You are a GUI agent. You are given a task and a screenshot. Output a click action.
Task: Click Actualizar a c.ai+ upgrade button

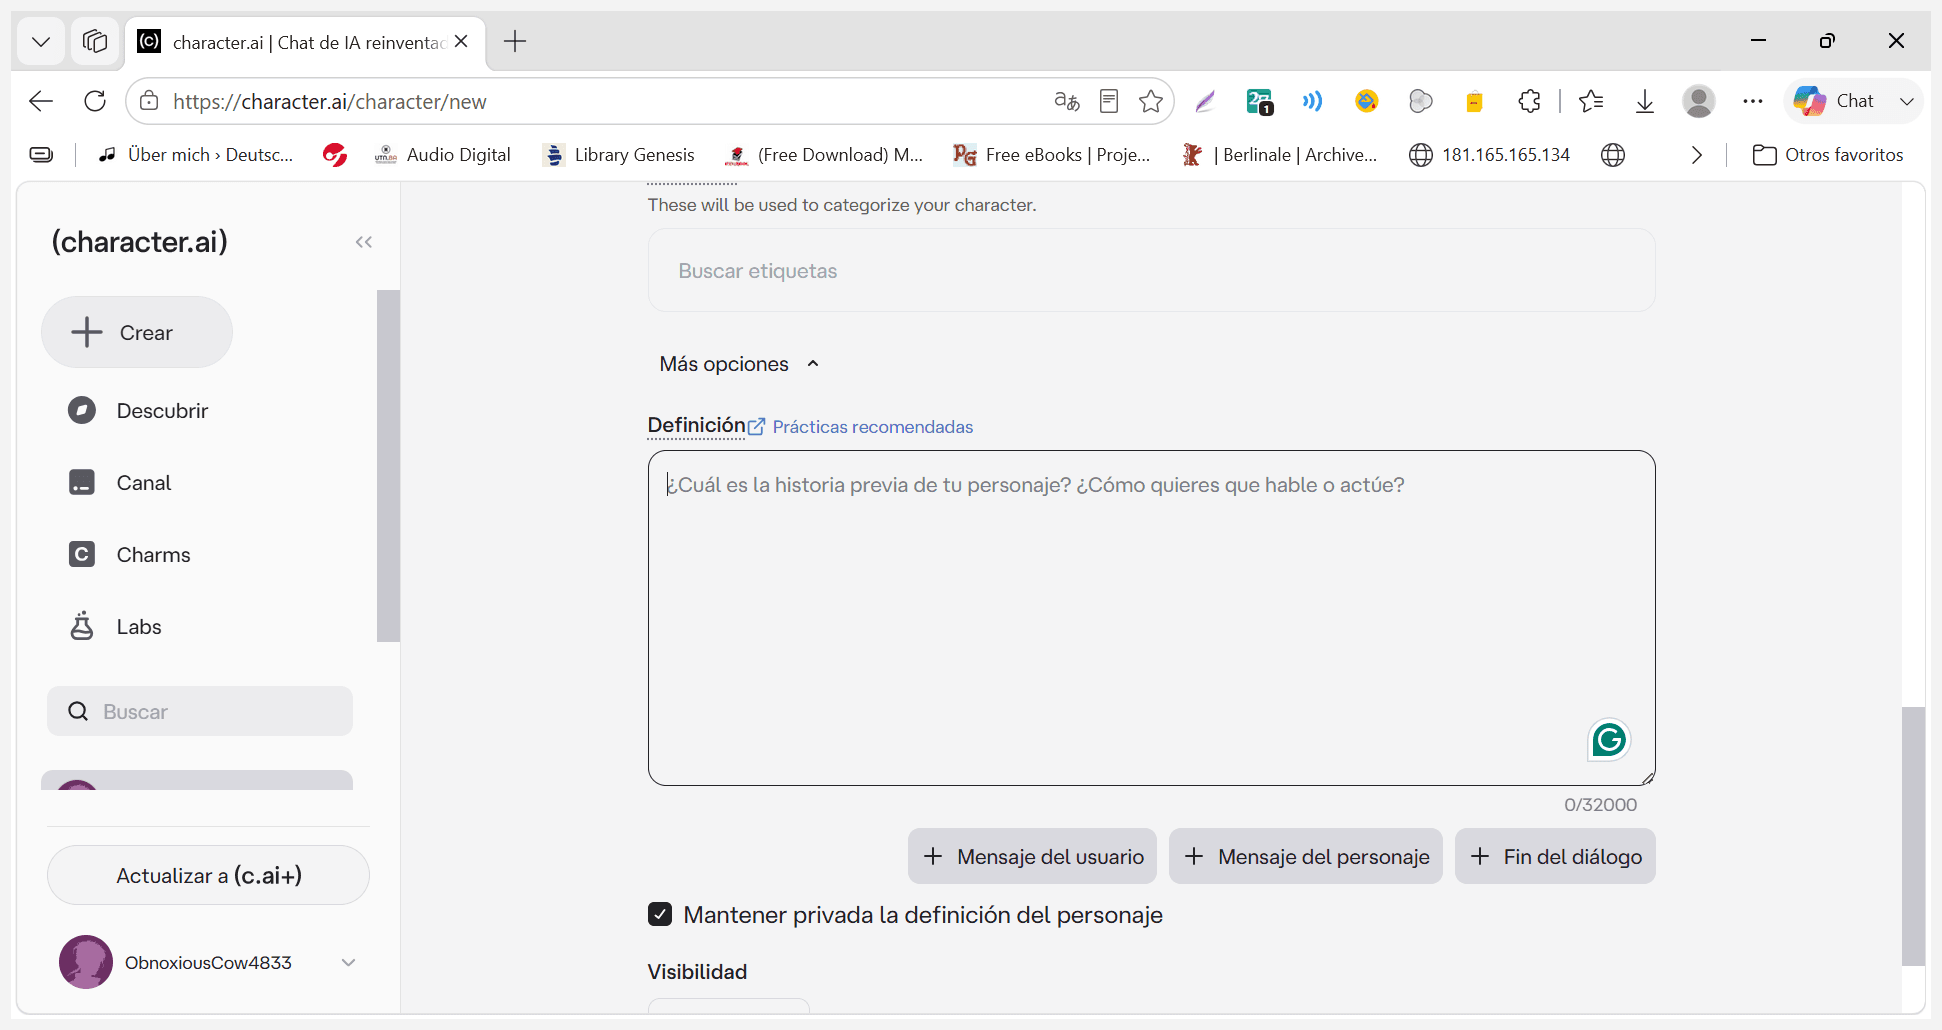208,875
